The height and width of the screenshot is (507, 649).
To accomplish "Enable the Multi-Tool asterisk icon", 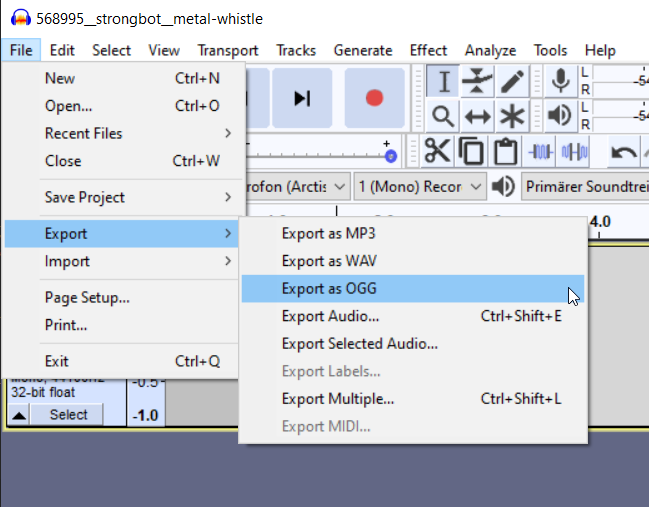I will tap(512, 115).
